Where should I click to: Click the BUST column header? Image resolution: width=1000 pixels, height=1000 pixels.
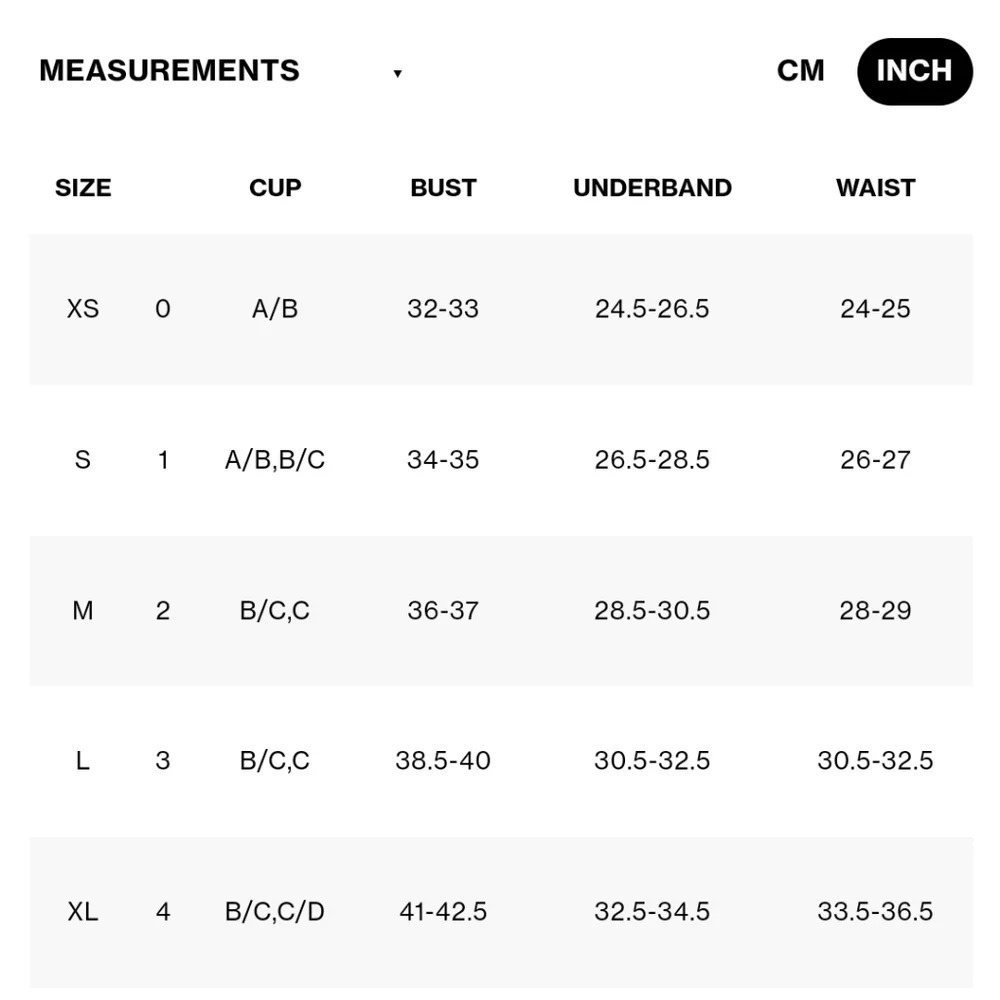point(443,188)
